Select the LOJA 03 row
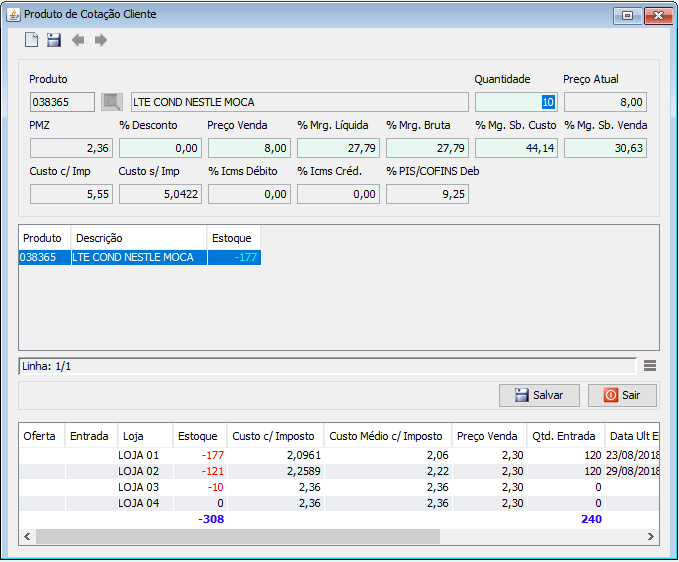 click(339, 487)
